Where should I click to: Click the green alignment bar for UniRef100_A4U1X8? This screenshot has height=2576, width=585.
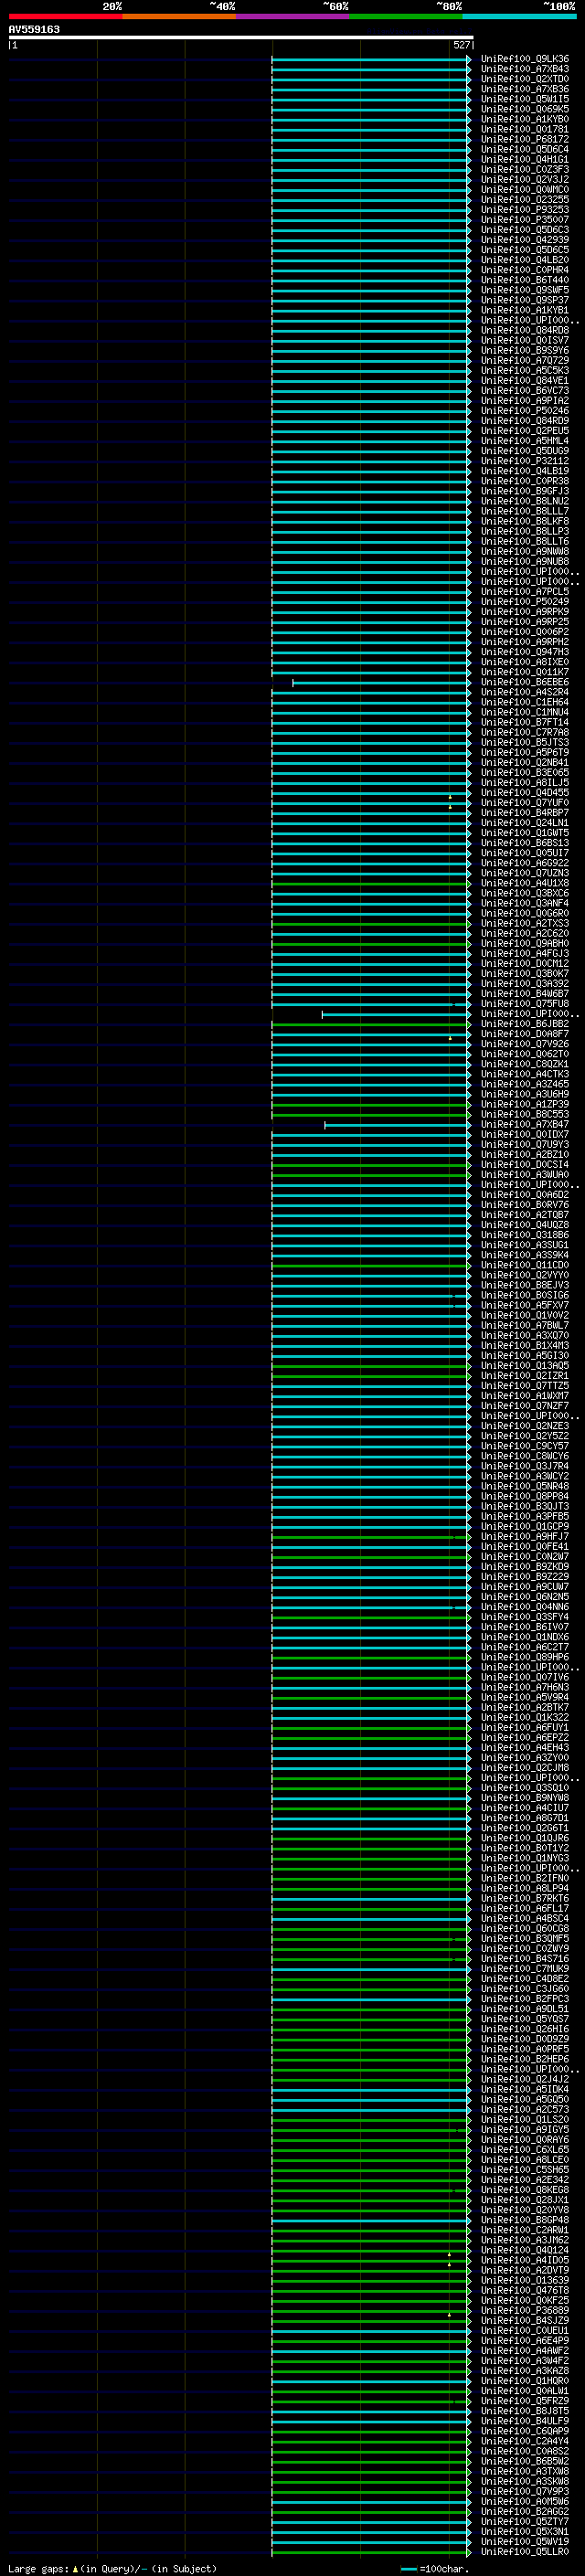[x=371, y=884]
